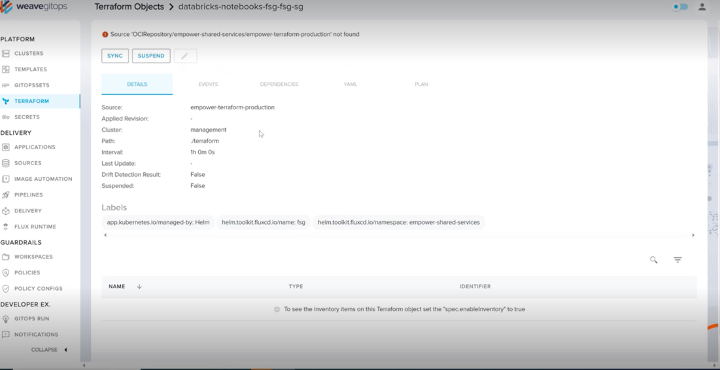Click the enableInventory hint message

click(x=404, y=309)
